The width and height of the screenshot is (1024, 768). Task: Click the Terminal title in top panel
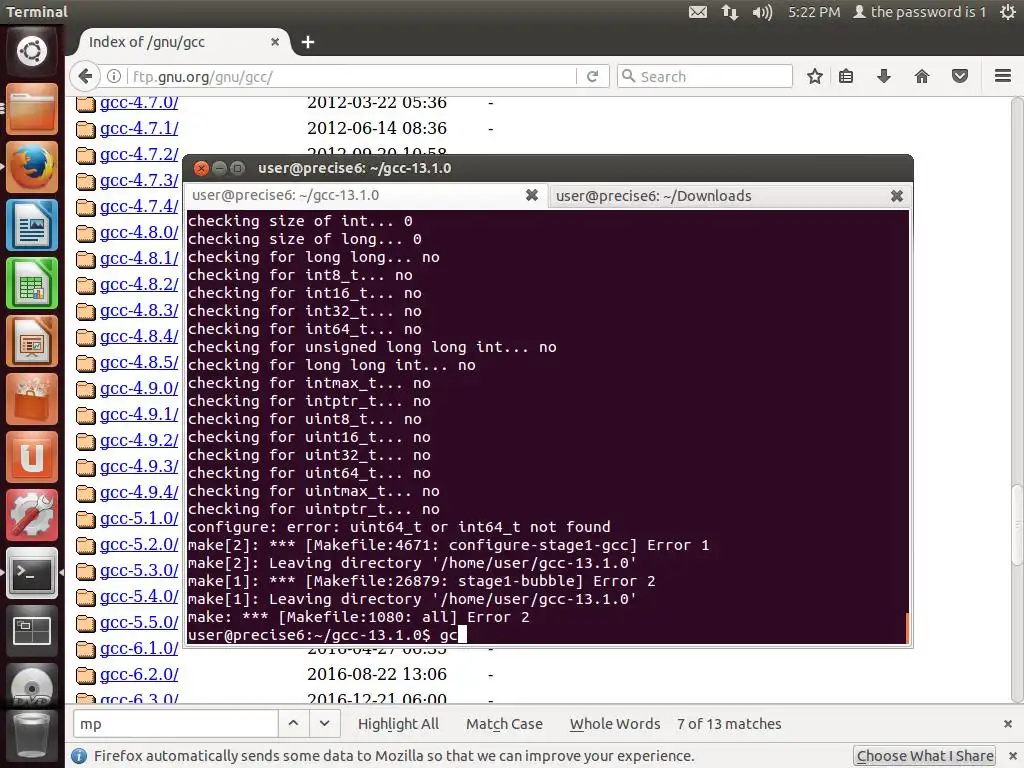37,12
